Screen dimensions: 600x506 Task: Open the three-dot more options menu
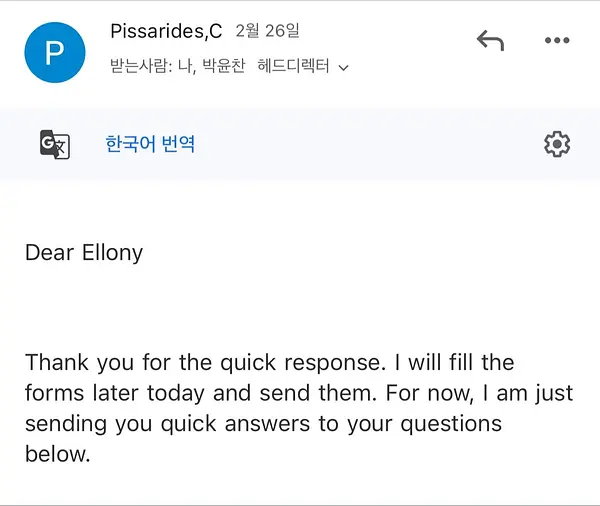pos(557,40)
